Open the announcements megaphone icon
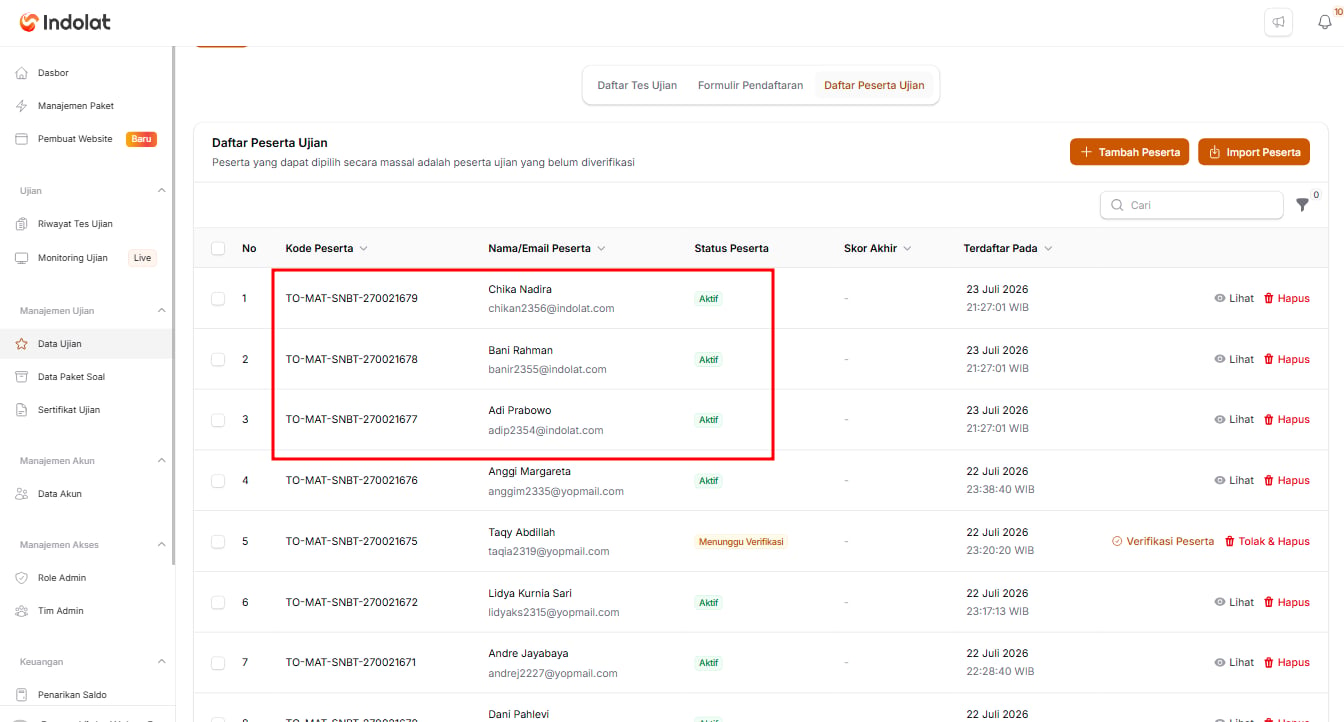 coord(1278,22)
